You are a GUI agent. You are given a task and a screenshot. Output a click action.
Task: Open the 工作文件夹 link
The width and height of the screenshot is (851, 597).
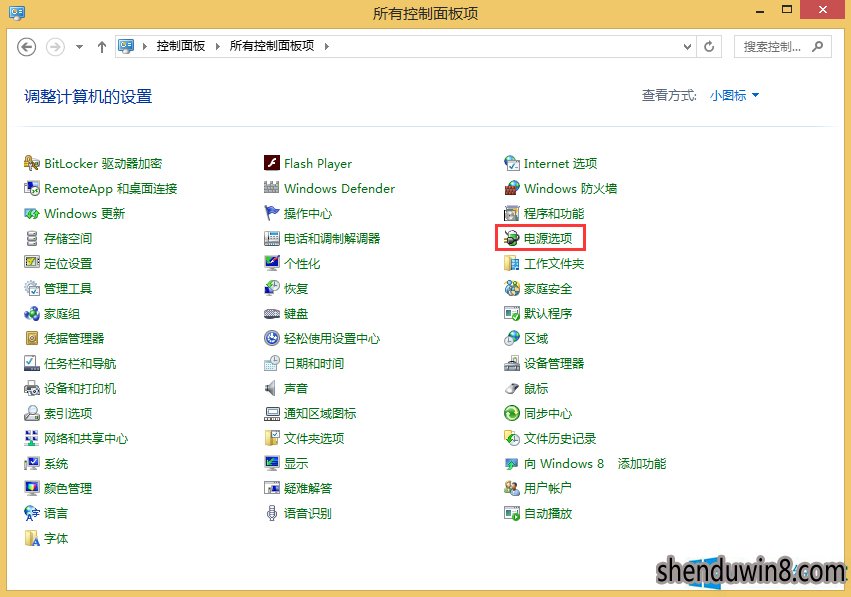[x=554, y=264]
